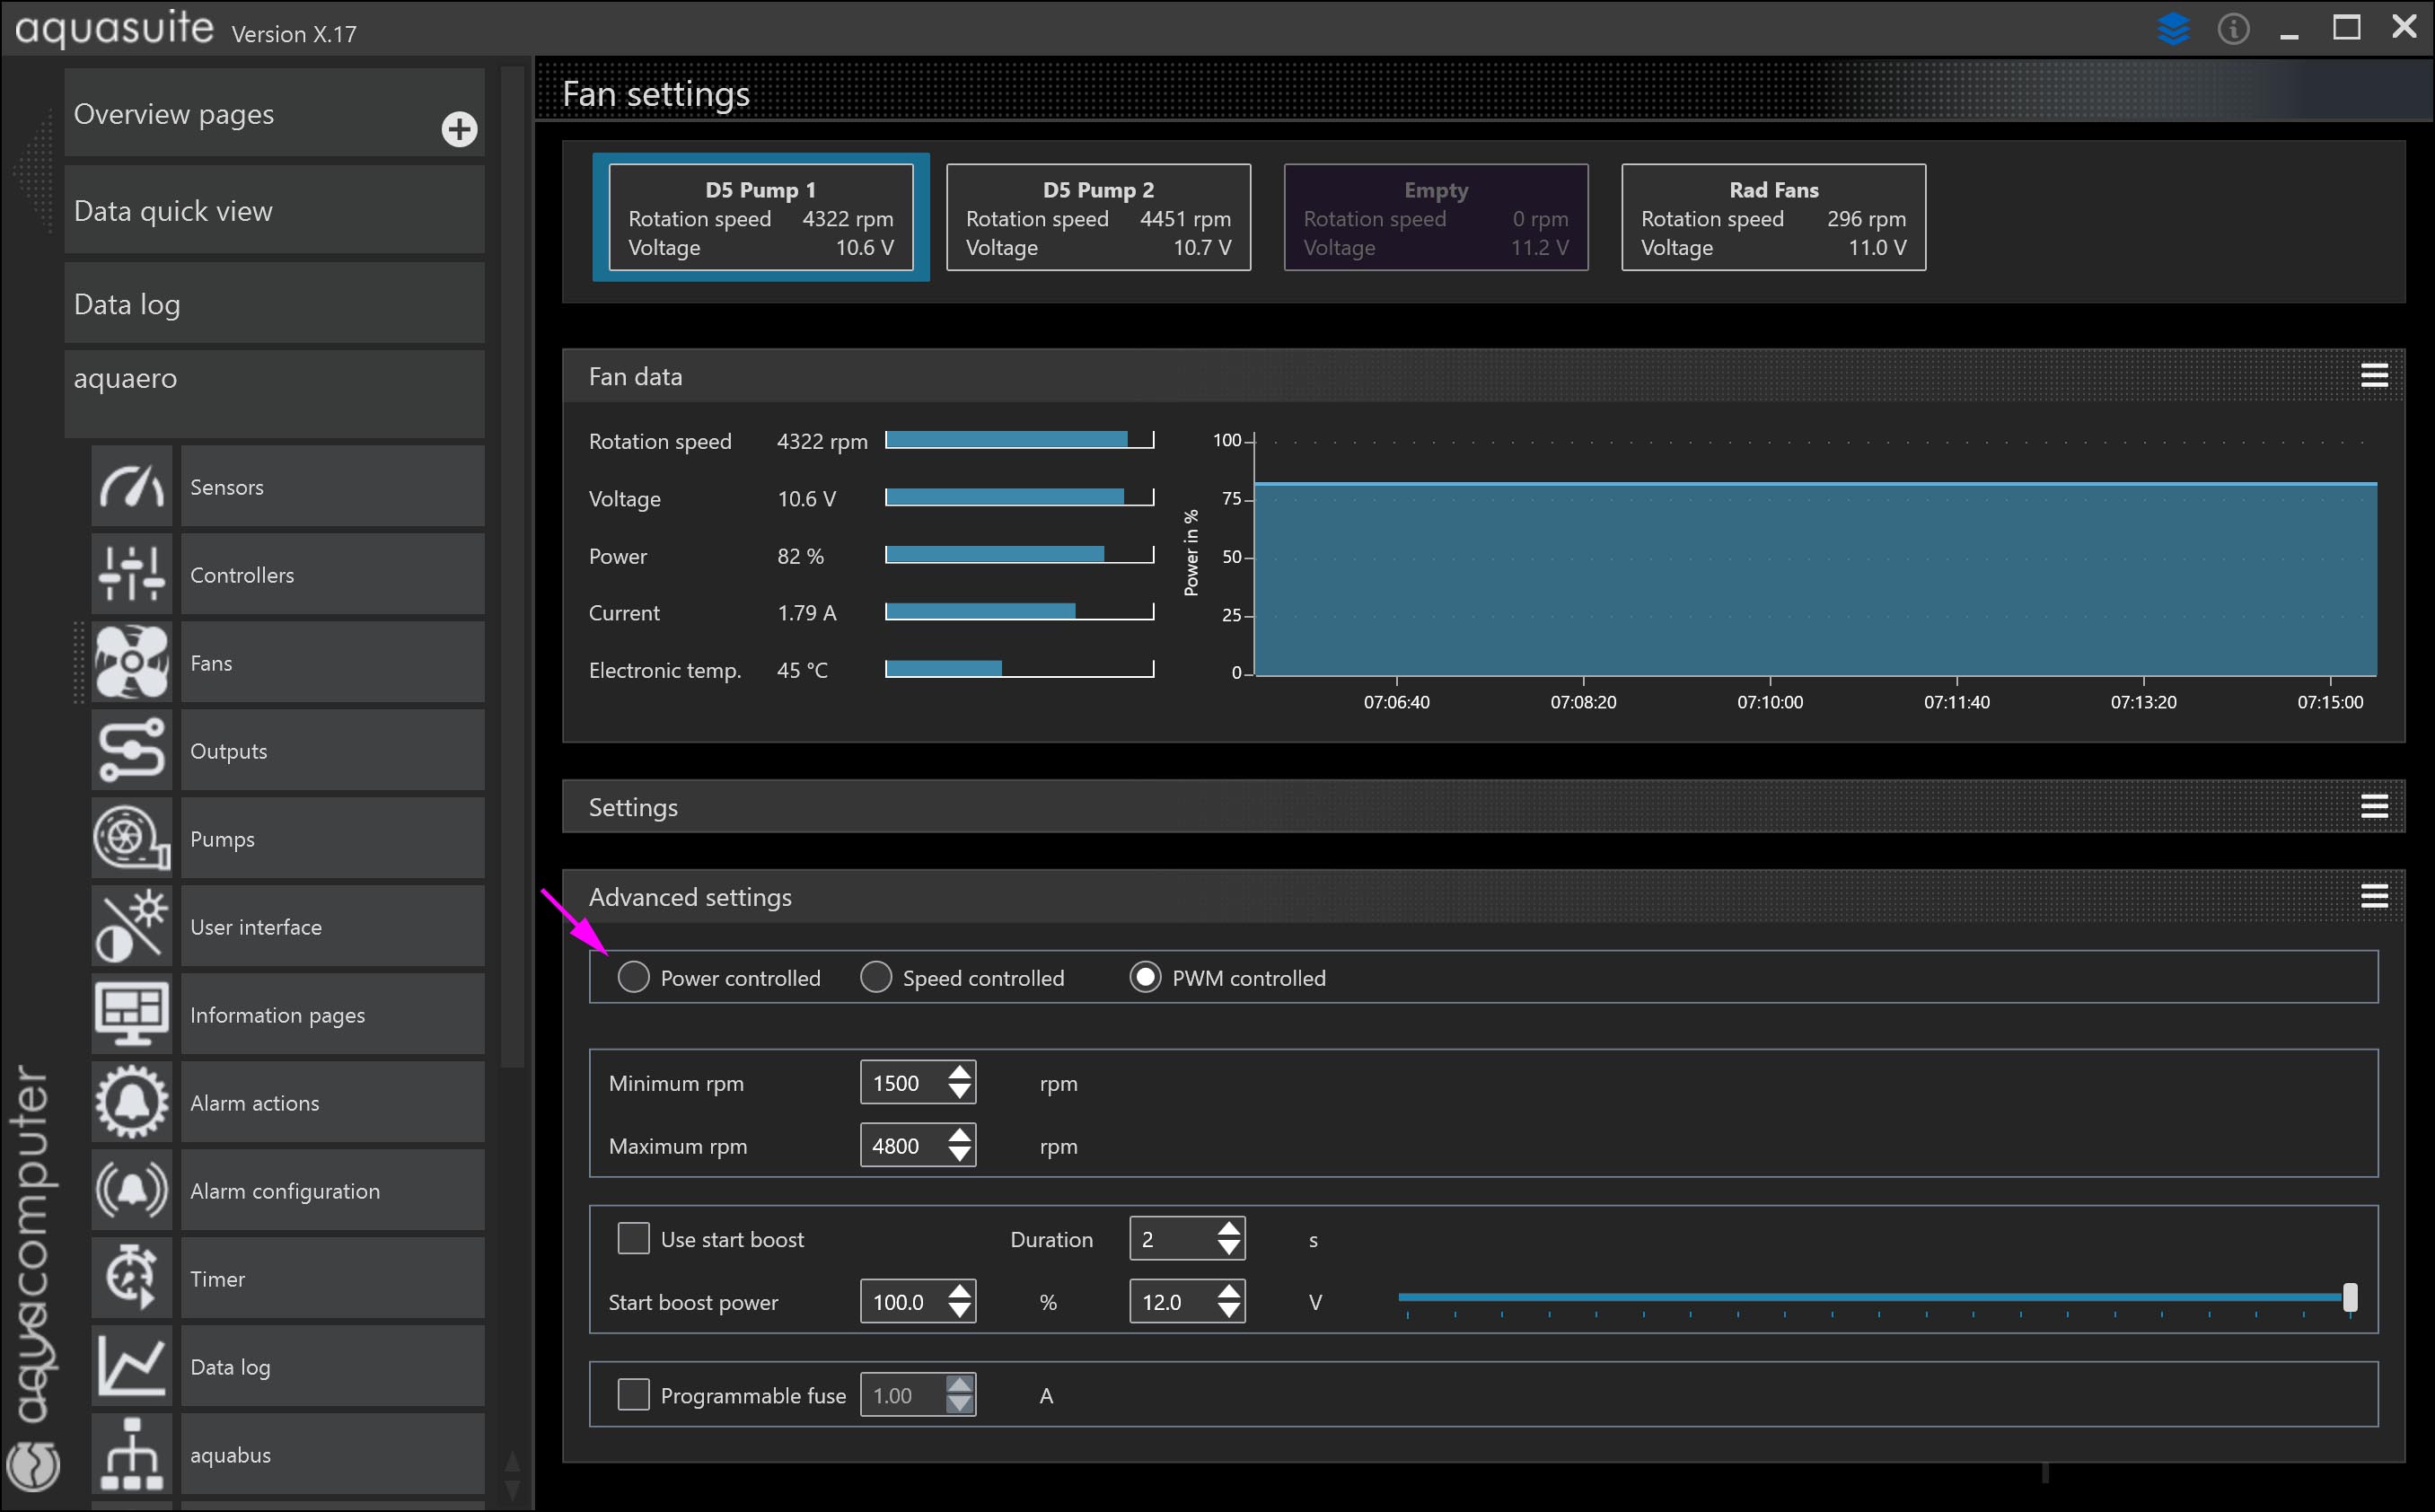Choose the Speed controlled option
This screenshot has width=2435, height=1512.
click(876, 977)
